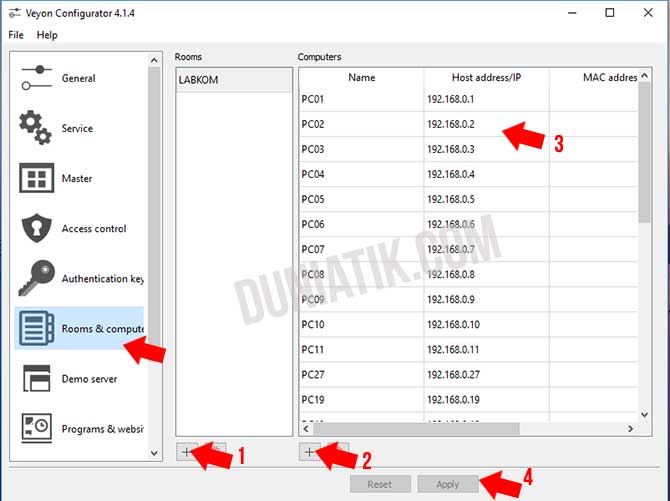Click the add computer plus button
The height and width of the screenshot is (501, 670).
tap(309, 452)
